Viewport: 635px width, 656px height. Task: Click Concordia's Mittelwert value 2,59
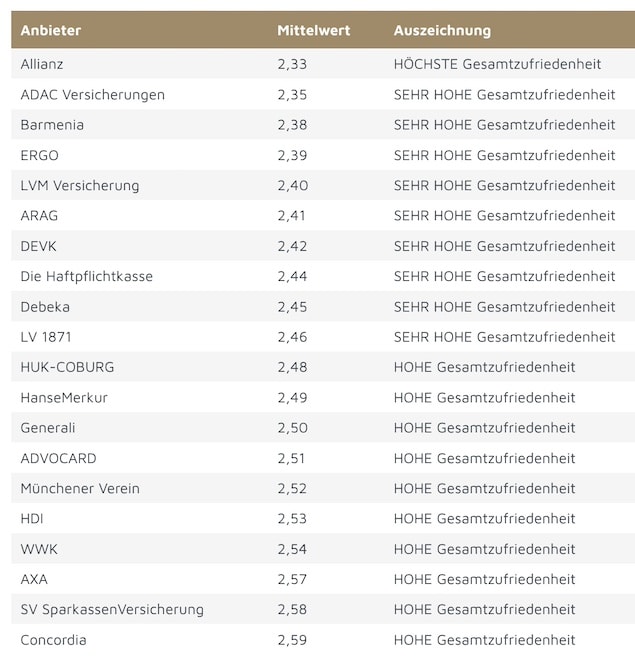click(x=292, y=640)
